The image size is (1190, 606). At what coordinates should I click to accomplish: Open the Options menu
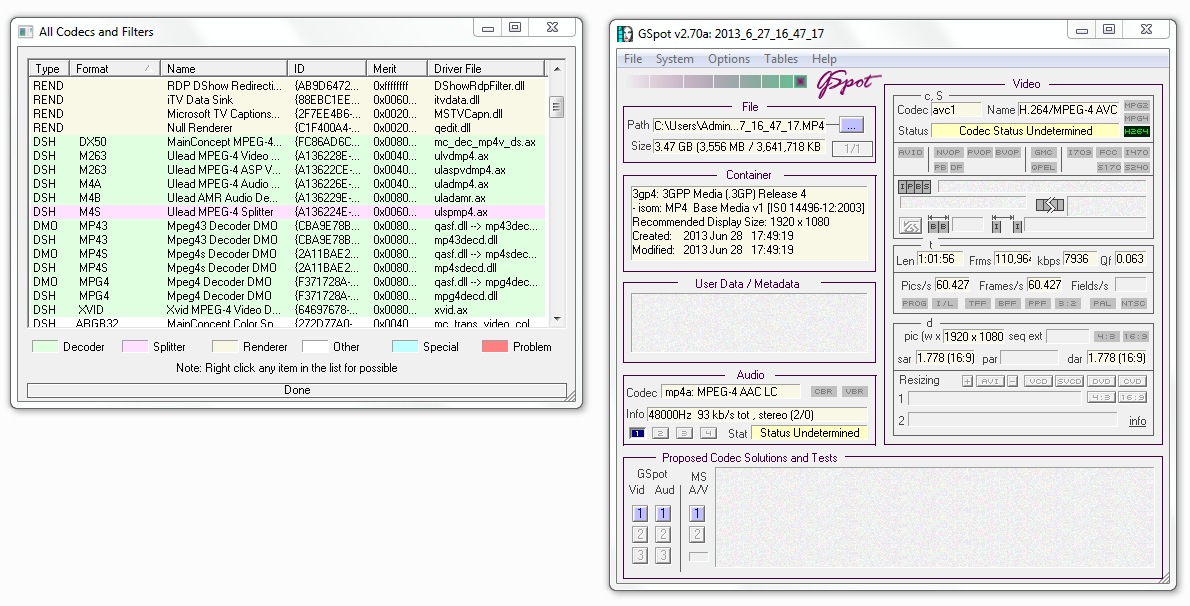pyautogui.click(x=728, y=59)
